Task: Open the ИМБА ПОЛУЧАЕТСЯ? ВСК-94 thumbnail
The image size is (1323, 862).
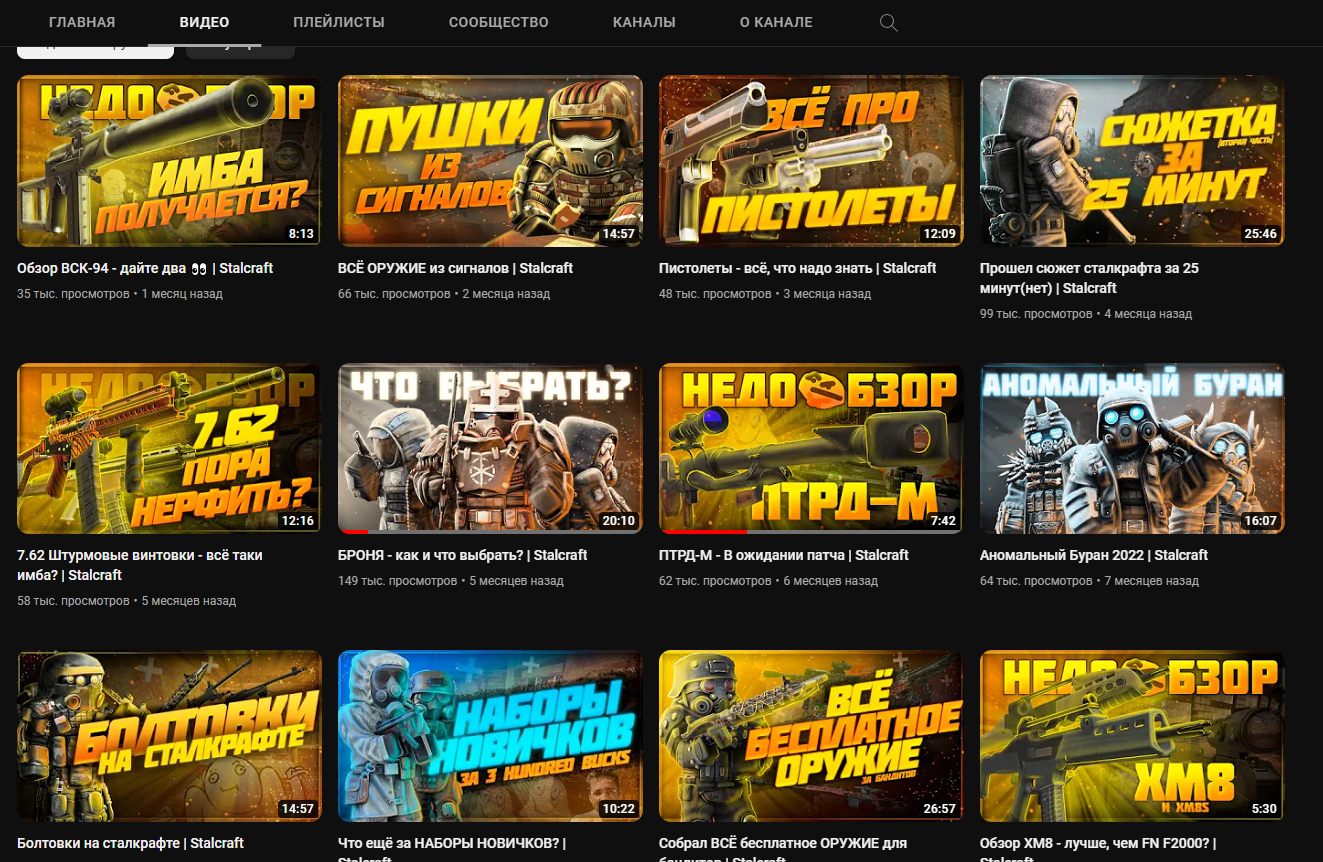Action: point(169,161)
